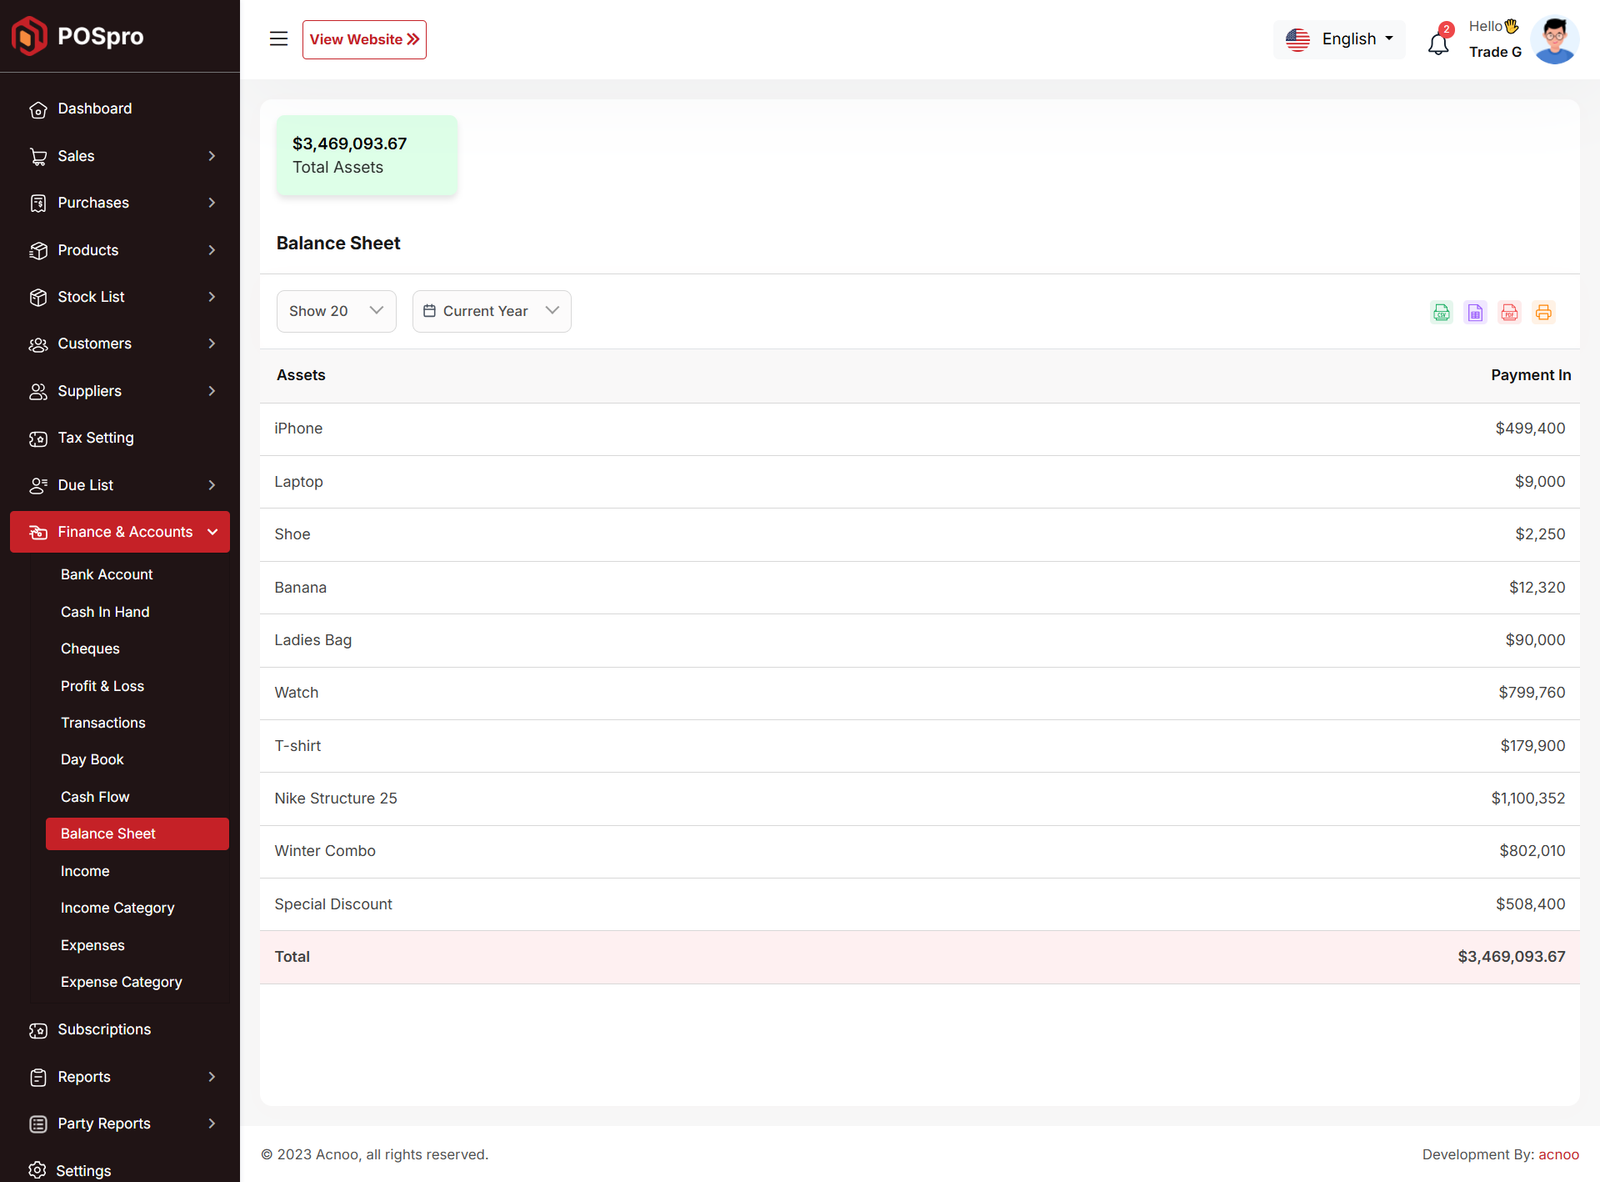
Task: Open the notifications bell
Action: 1438,43
